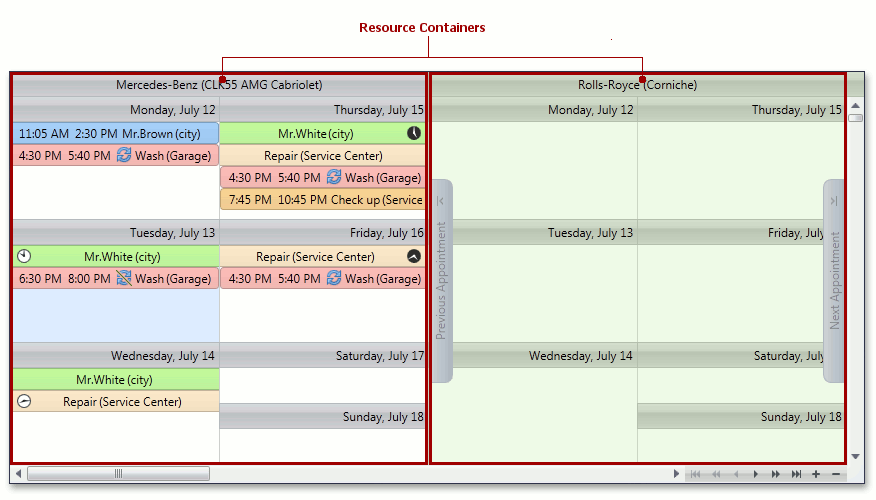876x500 pixels.
Task: Select Tuesday Mr.White (city) appointment
Action: [116, 256]
